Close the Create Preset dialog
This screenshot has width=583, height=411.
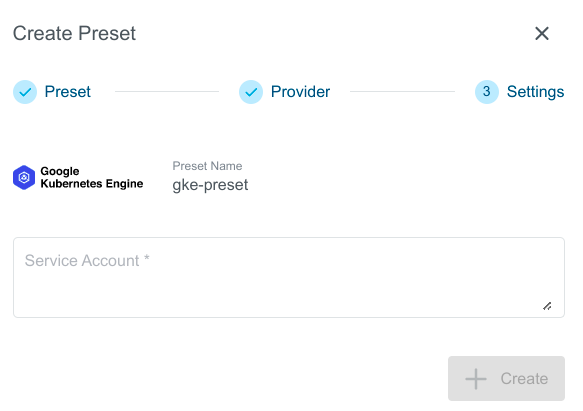pyautogui.click(x=542, y=33)
